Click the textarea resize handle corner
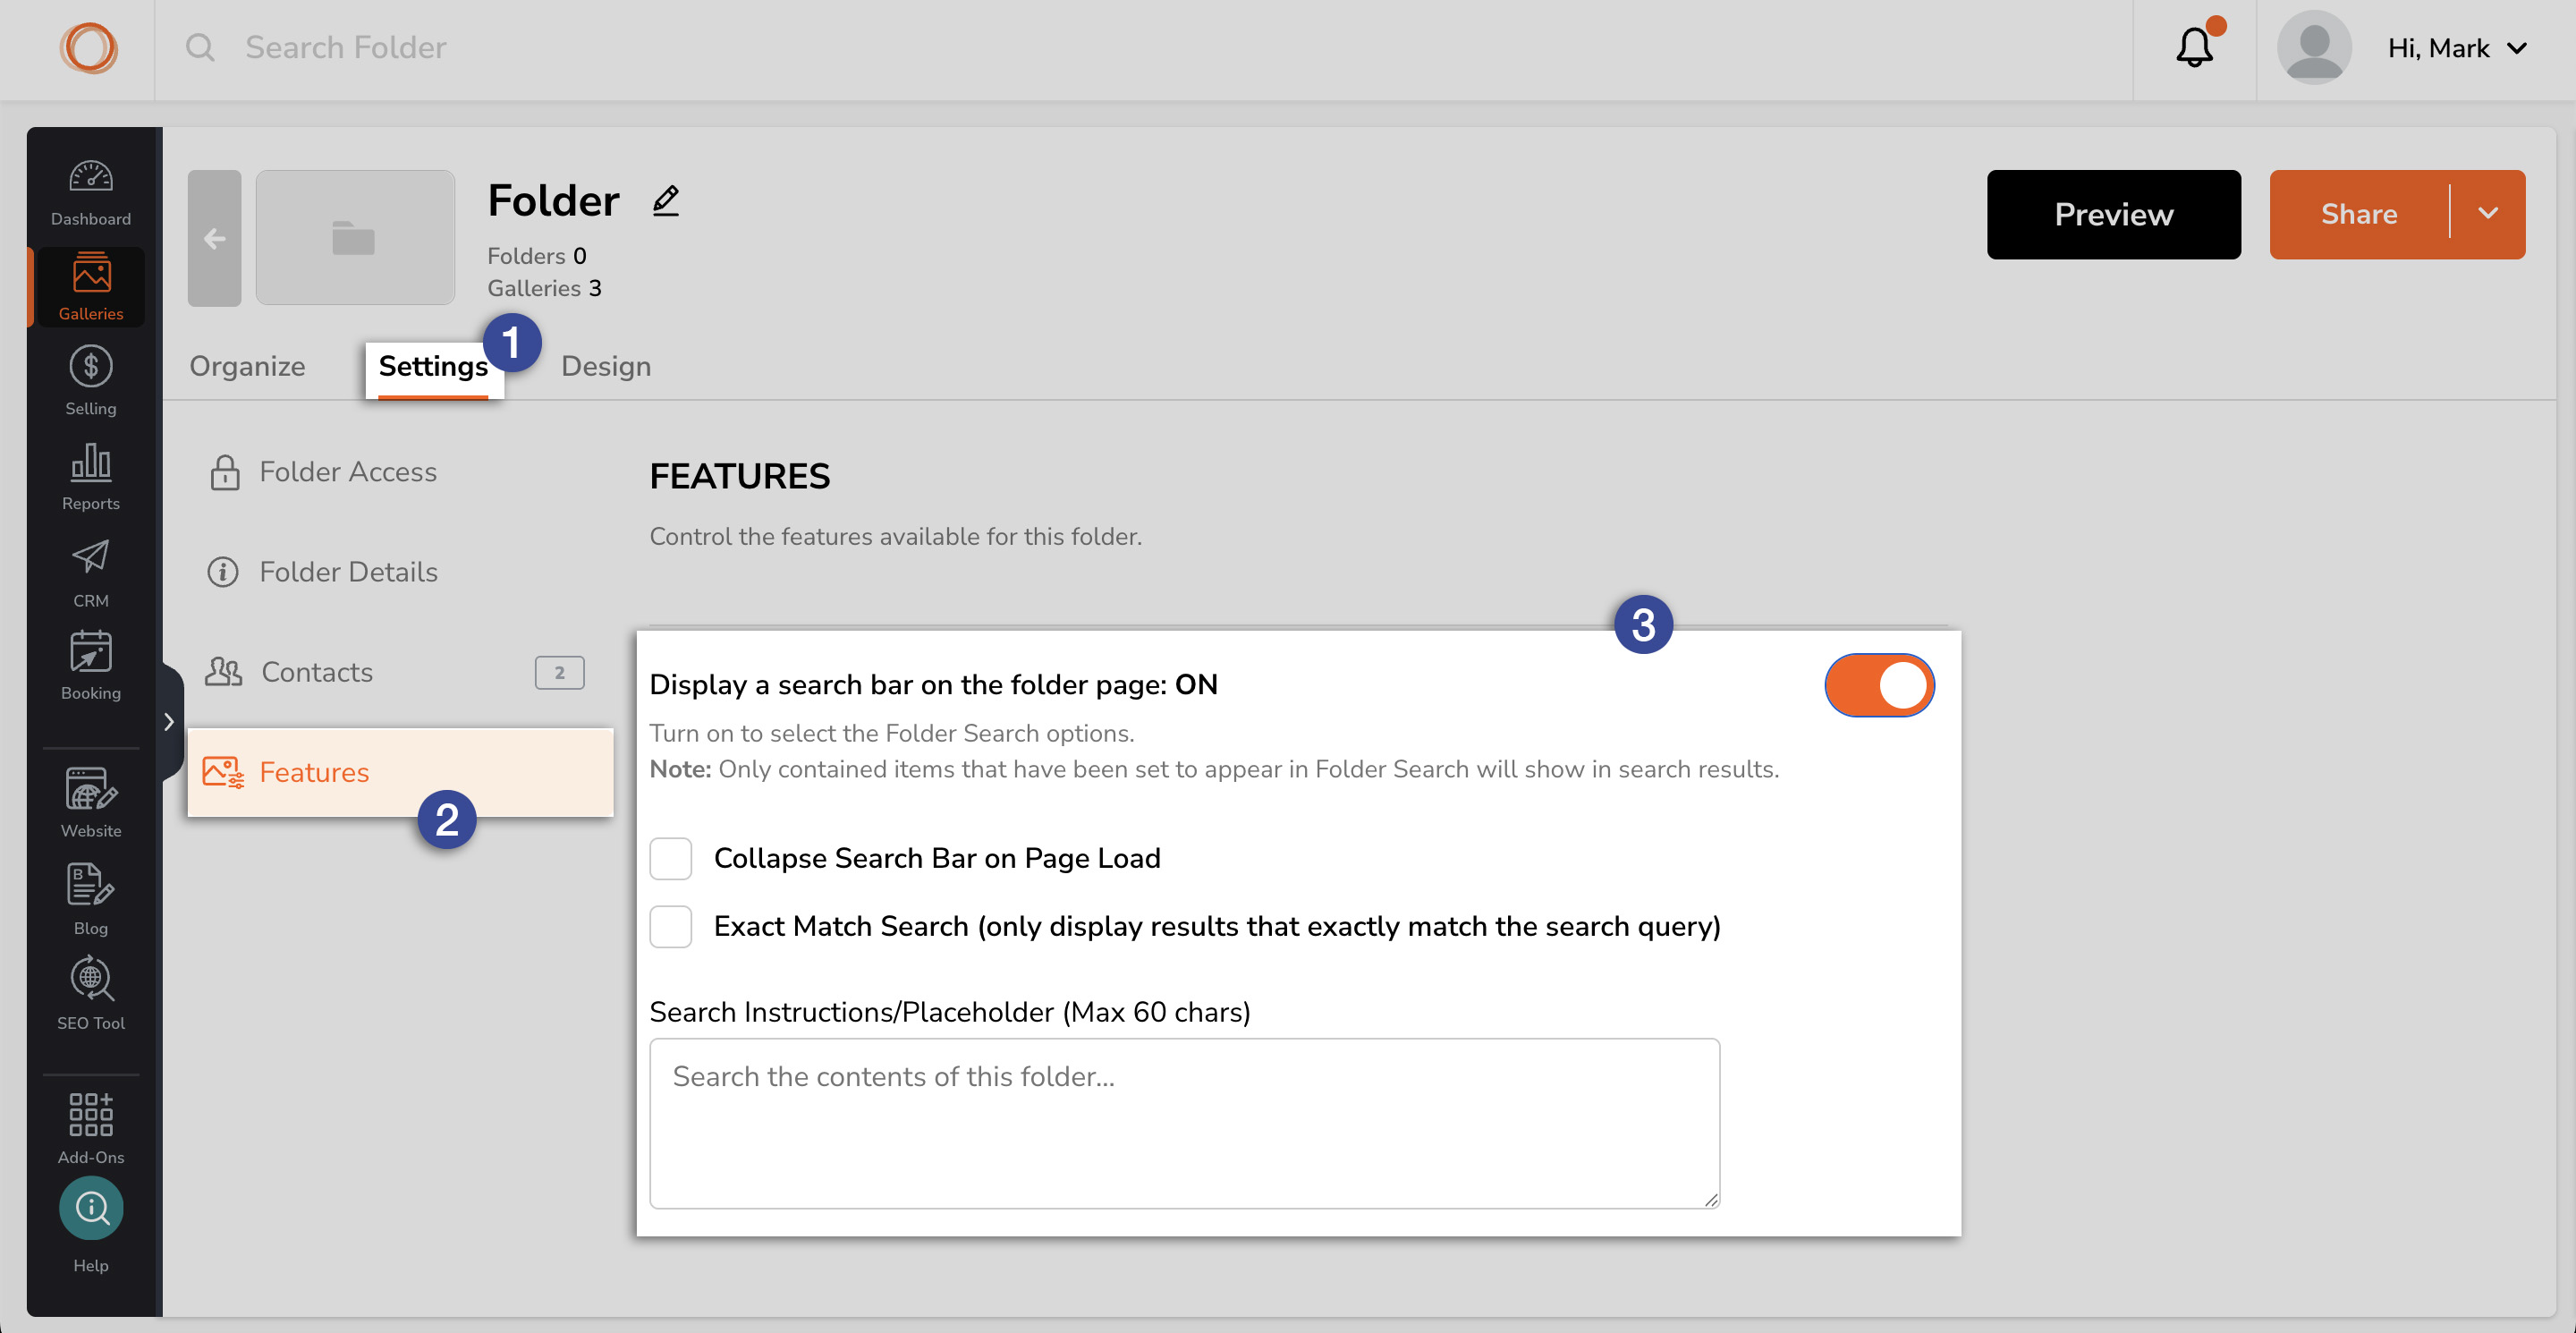This screenshot has height=1333, width=2576. (x=1711, y=1199)
